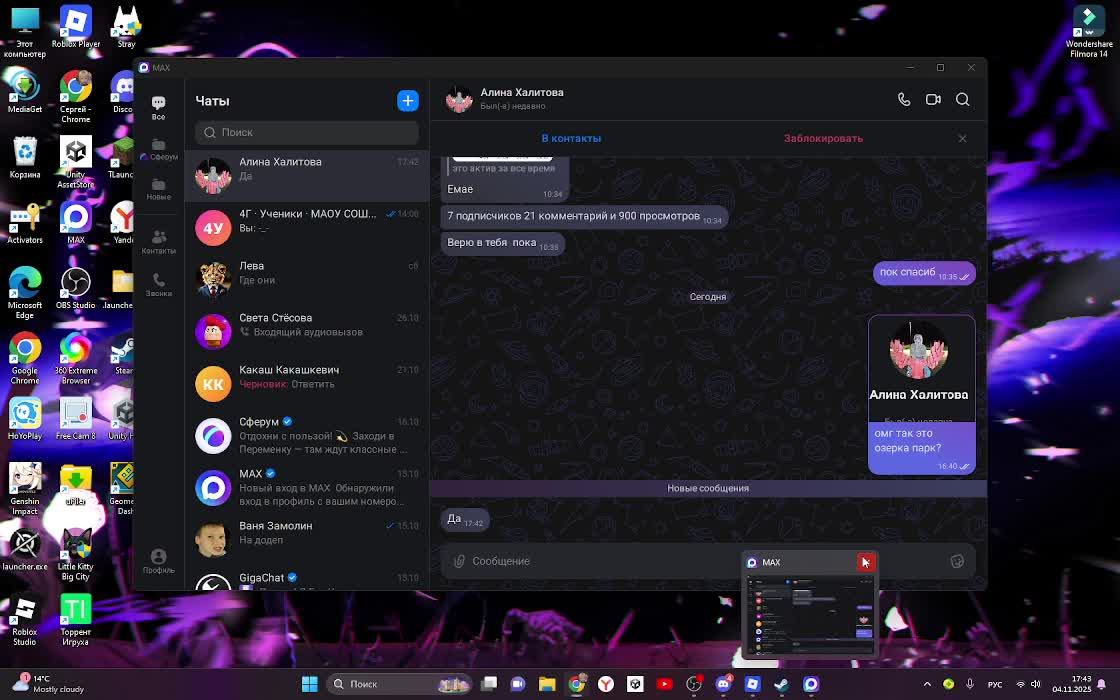Open the MAX official chat
The image size is (1120, 700).
click(x=307, y=488)
